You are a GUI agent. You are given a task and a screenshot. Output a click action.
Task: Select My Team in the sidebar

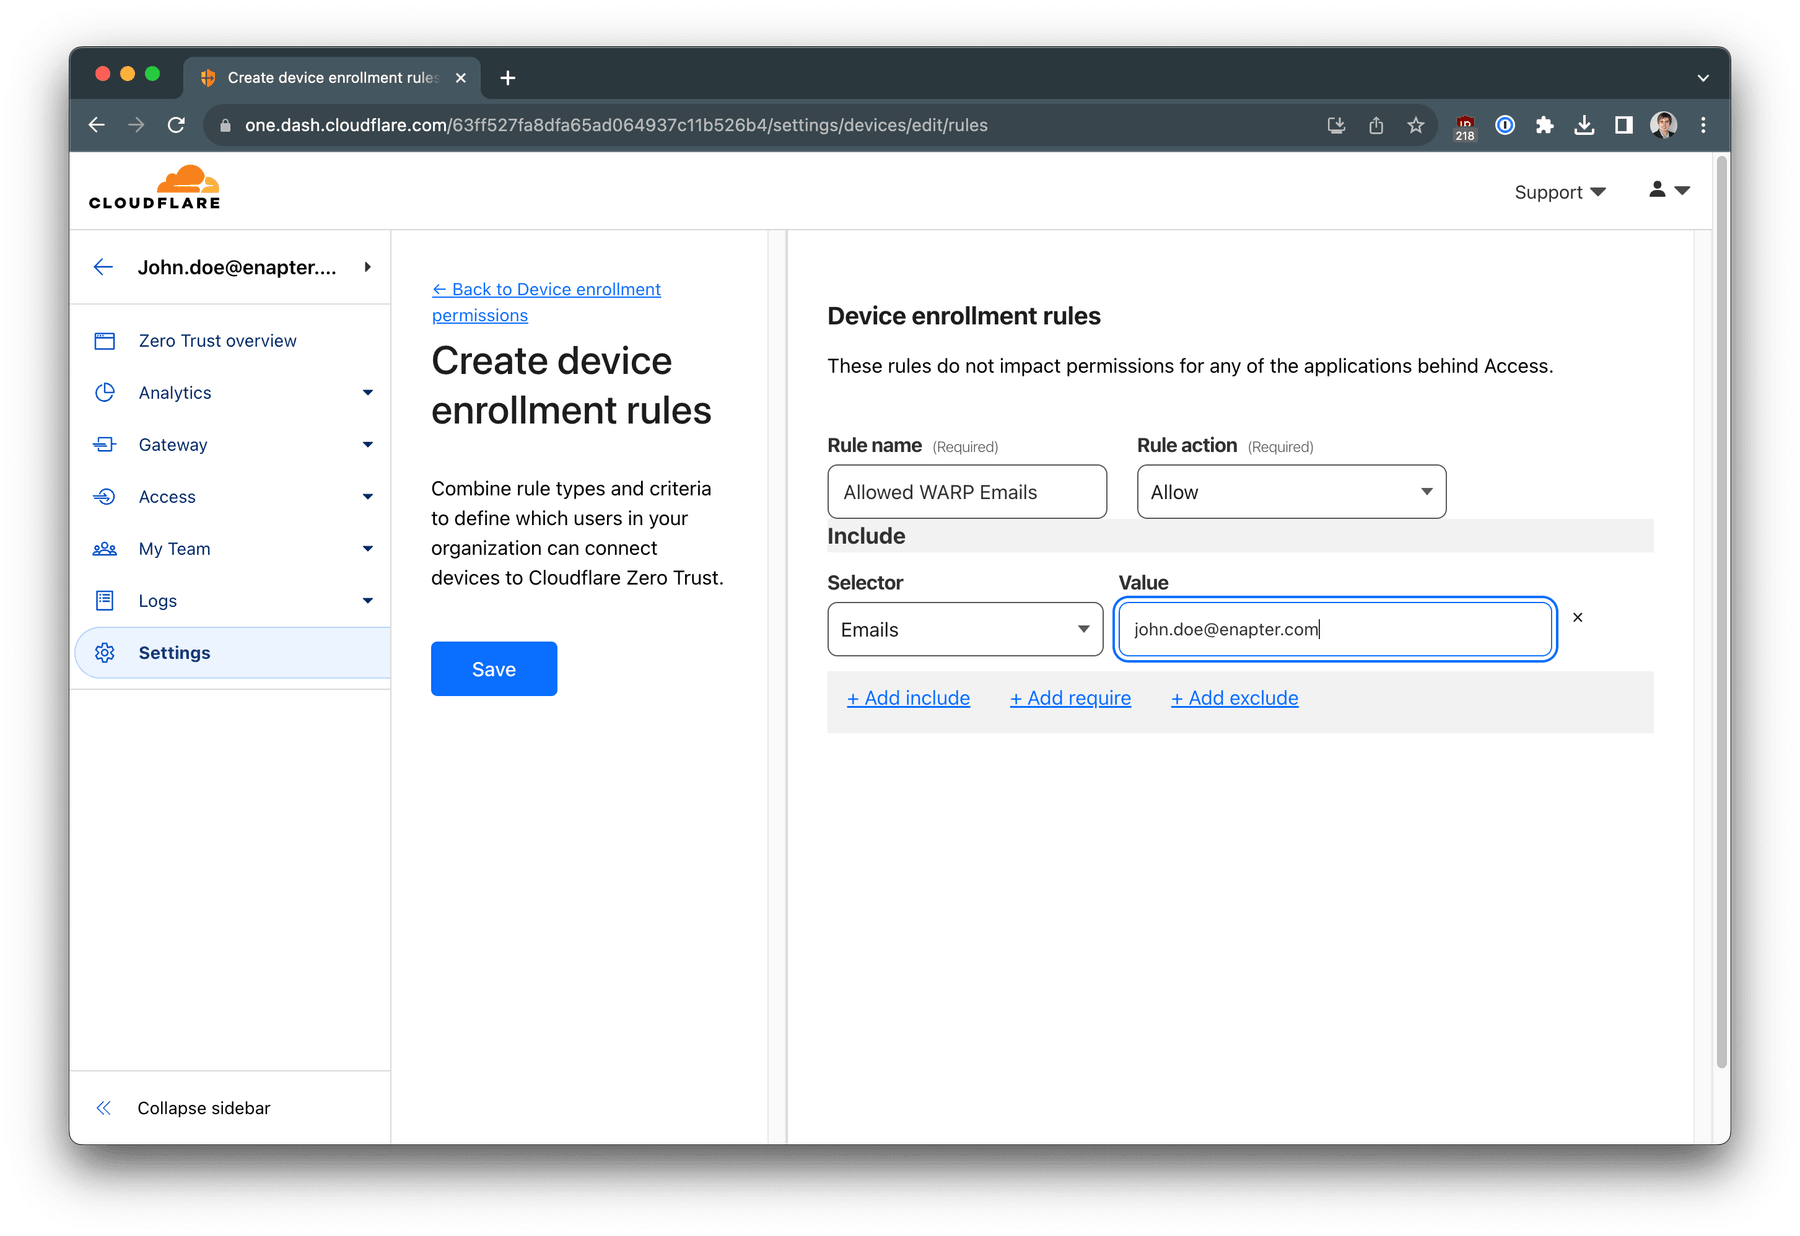pyautogui.click(x=174, y=548)
